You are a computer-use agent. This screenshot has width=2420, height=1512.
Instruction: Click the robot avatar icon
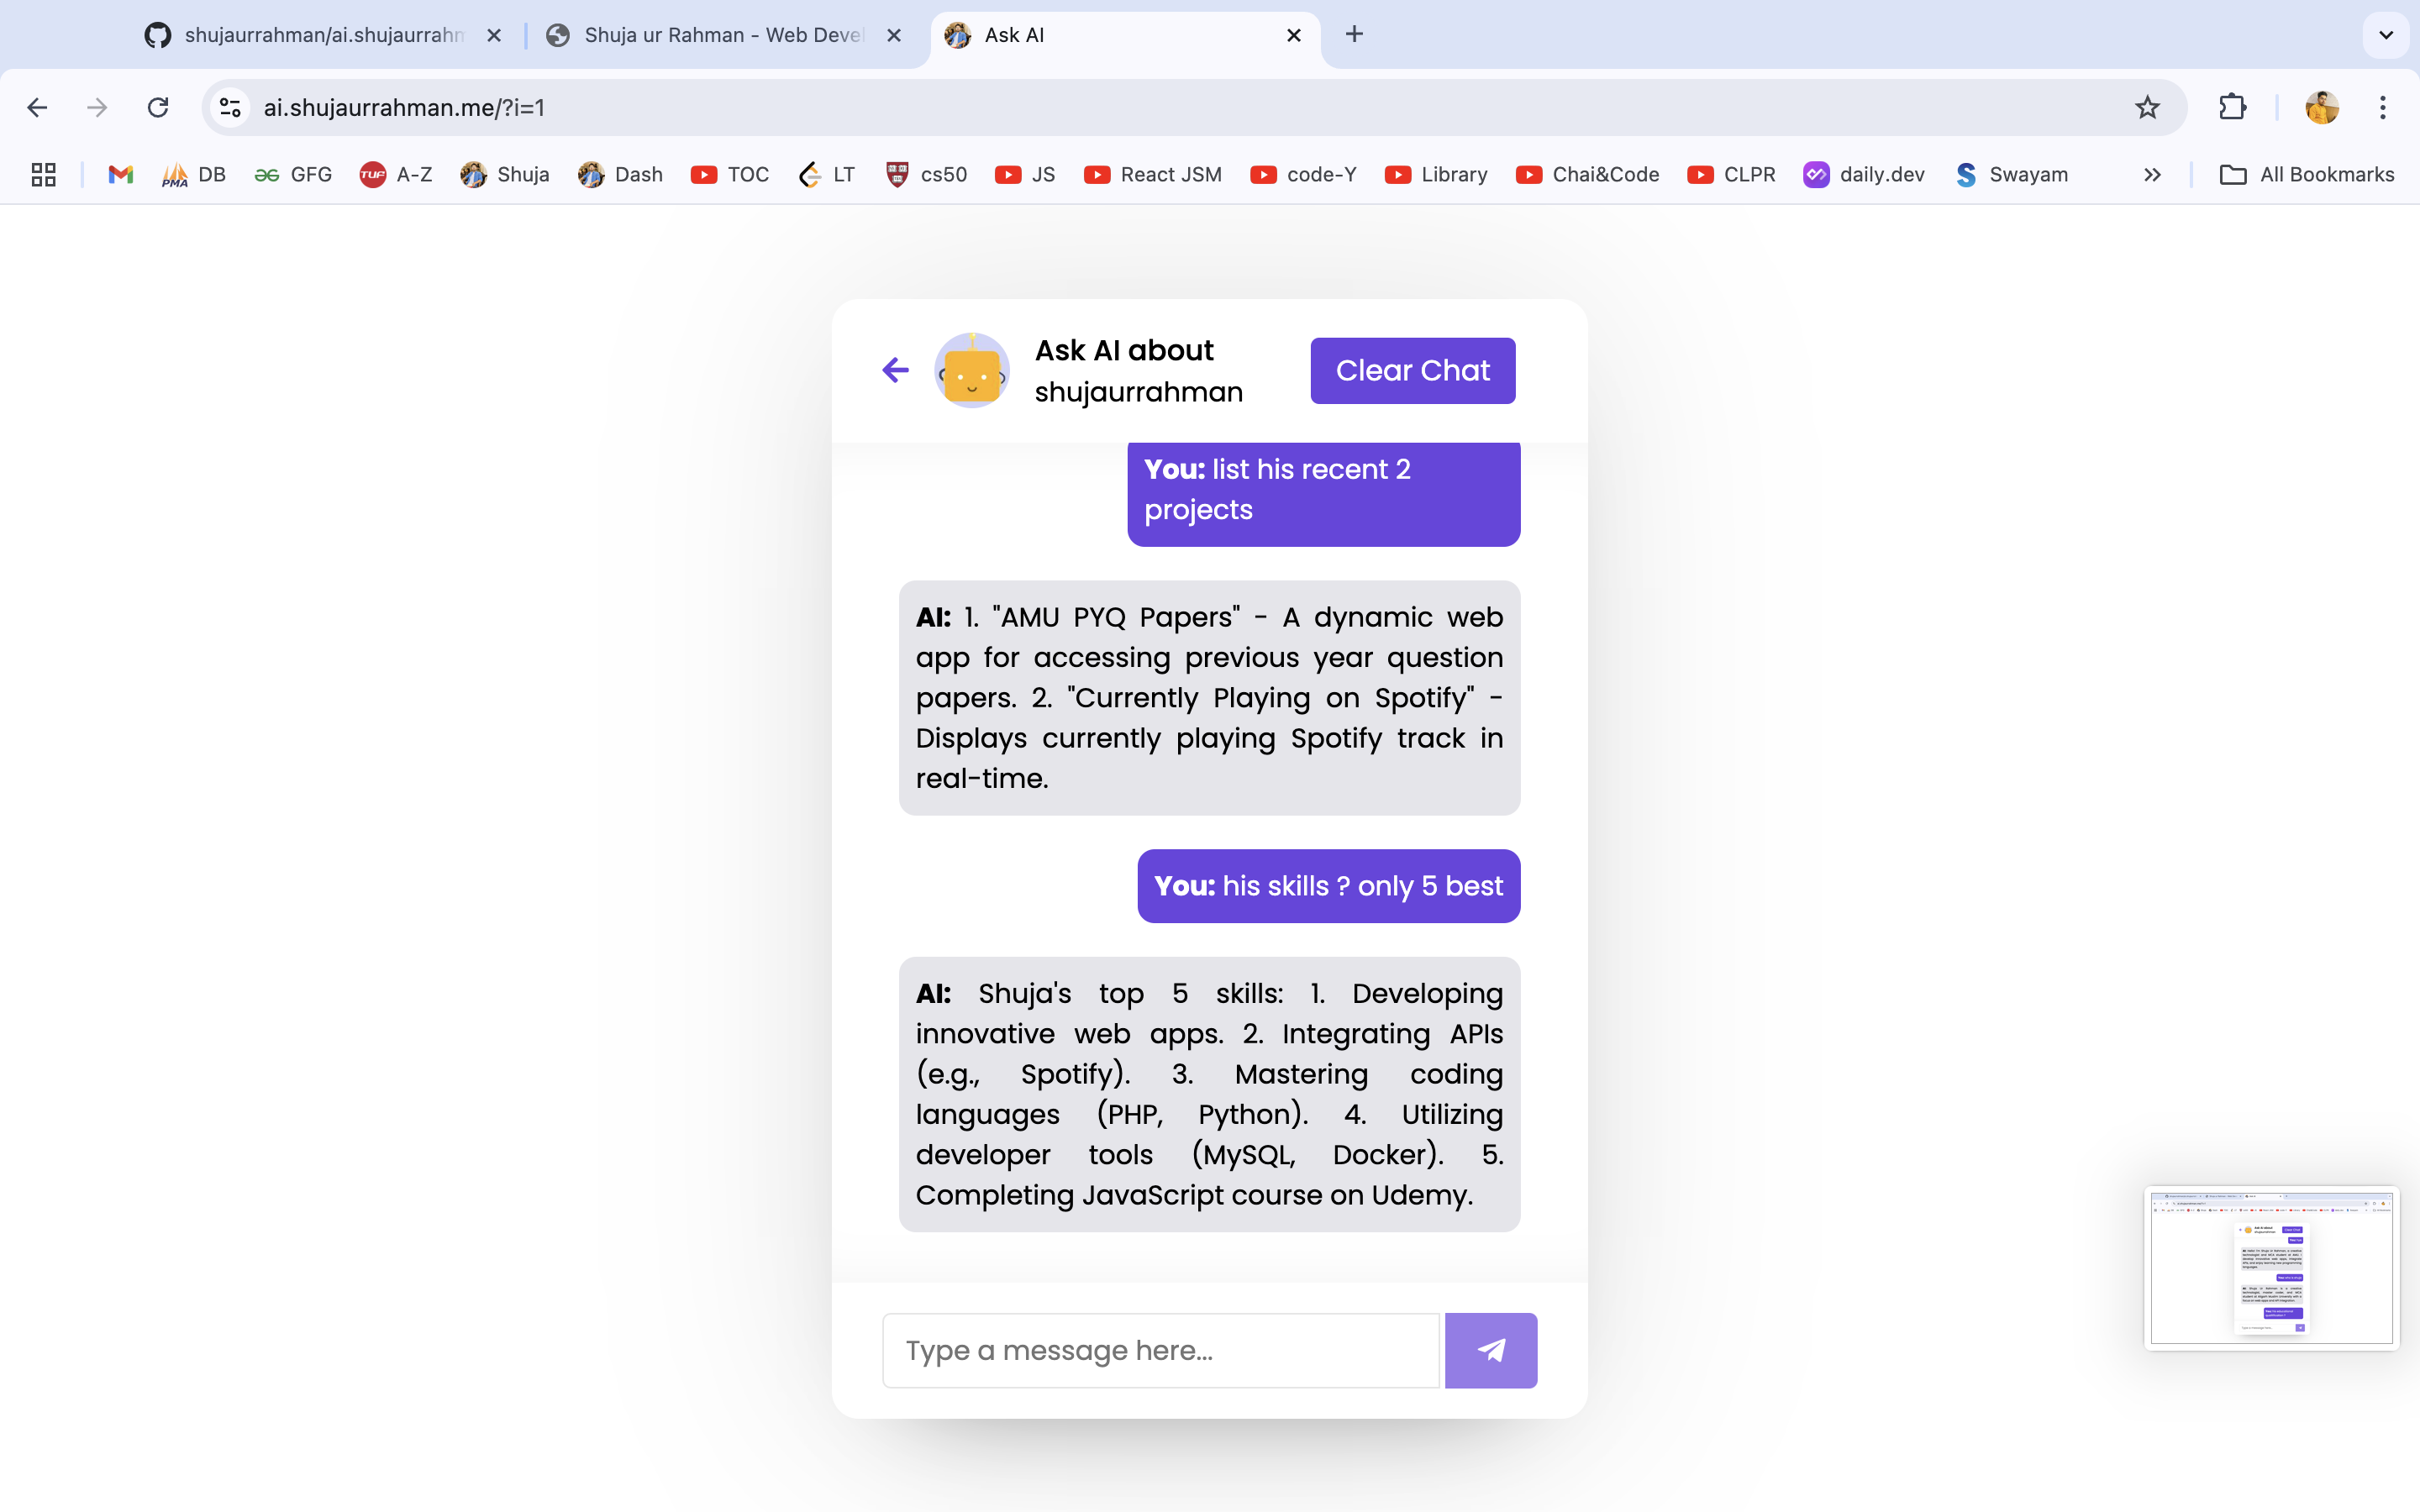click(x=971, y=371)
